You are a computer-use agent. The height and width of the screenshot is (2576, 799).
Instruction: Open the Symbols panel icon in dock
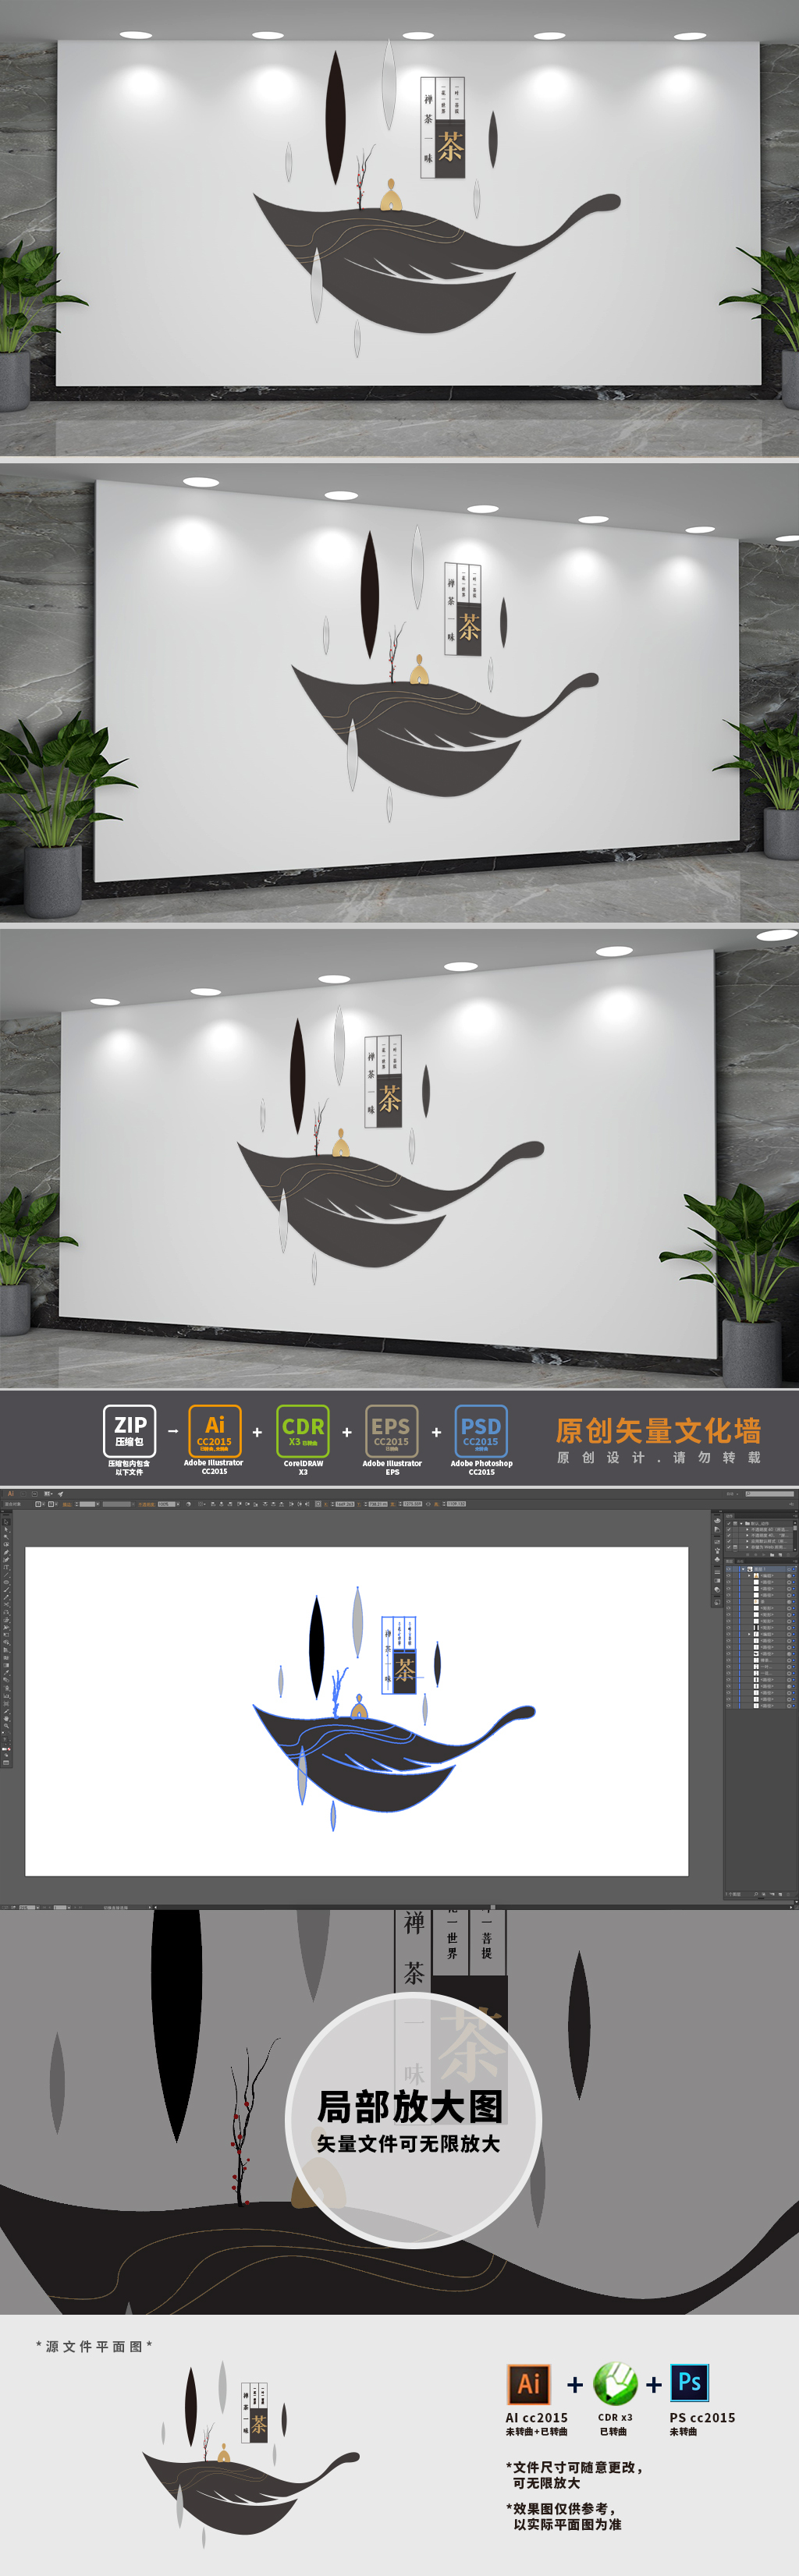pos(717,1560)
